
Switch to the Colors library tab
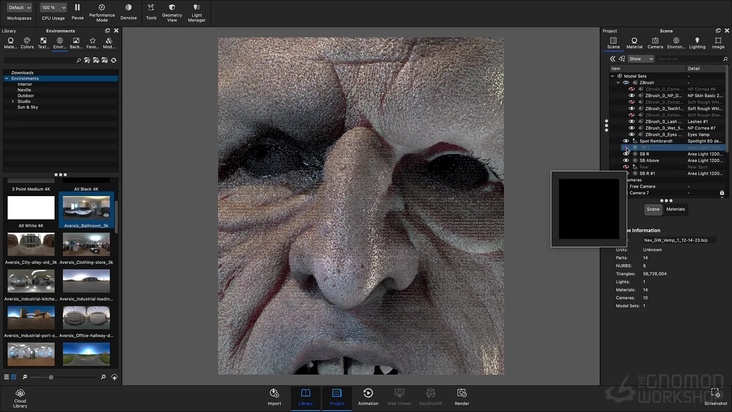pos(27,43)
